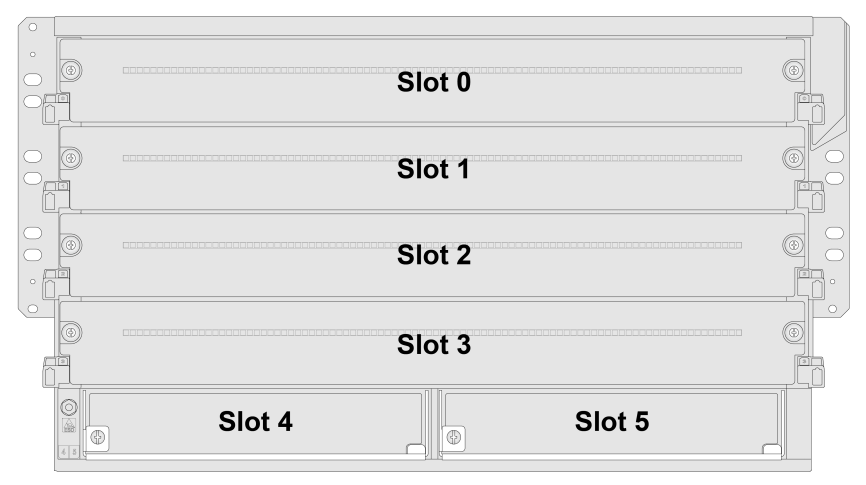Click the small slot number 5 label
The width and height of the screenshot is (866, 485).
click(x=75, y=451)
